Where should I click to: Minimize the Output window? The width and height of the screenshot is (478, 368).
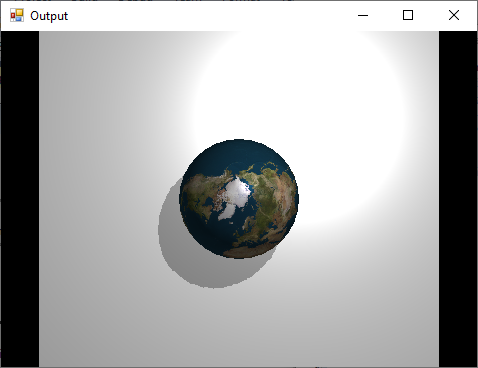coord(363,15)
